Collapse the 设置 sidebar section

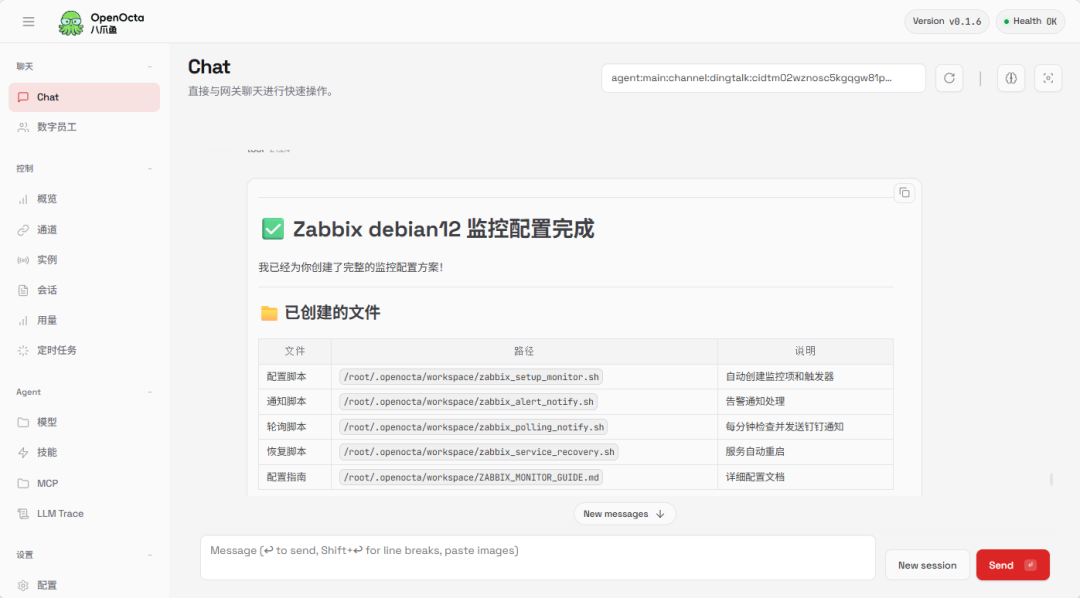pos(149,555)
